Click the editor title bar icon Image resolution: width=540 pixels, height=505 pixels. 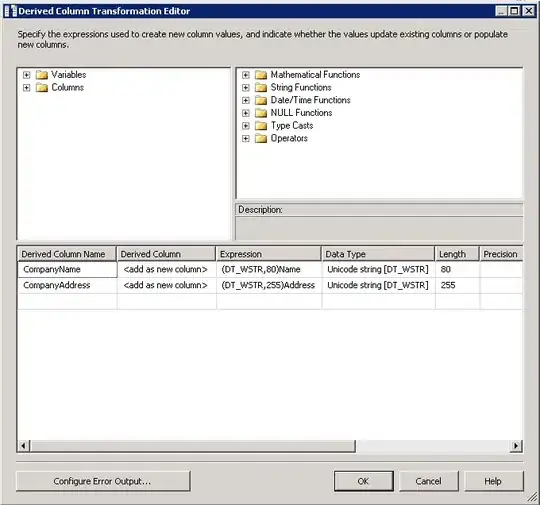(x=11, y=11)
